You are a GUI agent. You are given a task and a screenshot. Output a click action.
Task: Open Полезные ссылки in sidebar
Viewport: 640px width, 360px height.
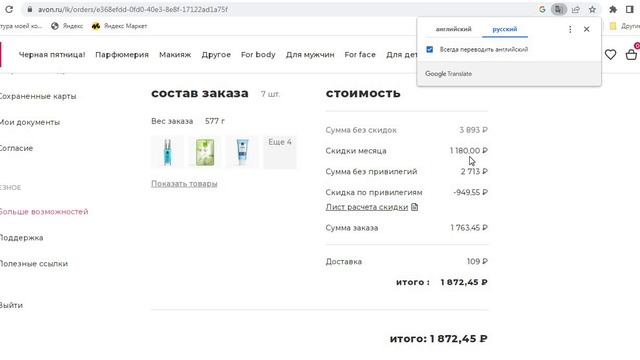[33, 264]
